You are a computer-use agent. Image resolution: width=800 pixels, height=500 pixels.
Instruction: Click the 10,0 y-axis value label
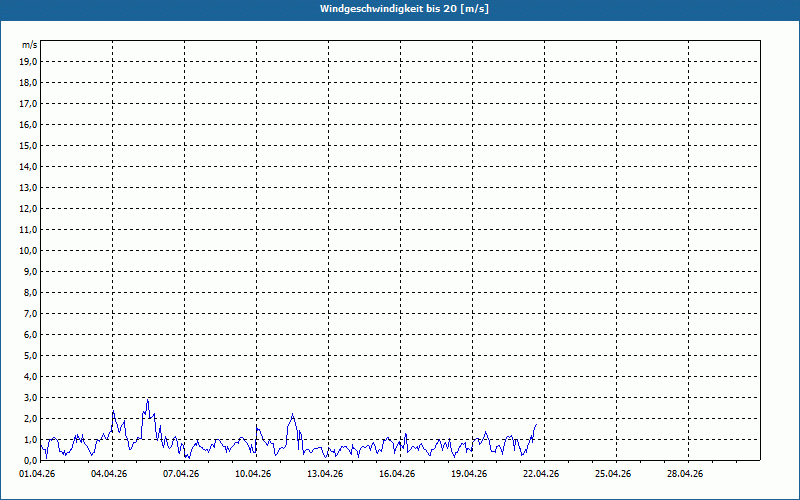pyautogui.click(x=29, y=251)
